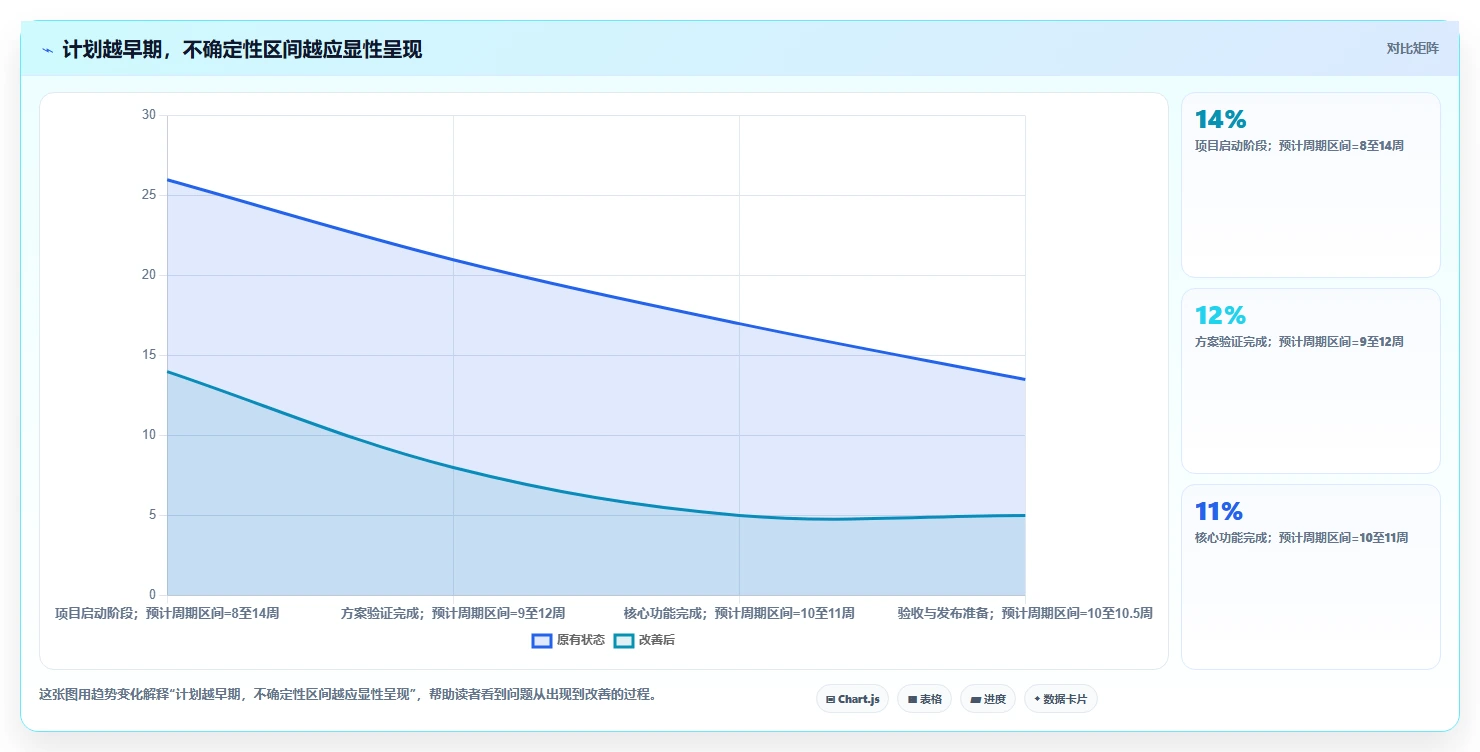The width and height of the screenshot is (1480, 752).
Task: Click card text 方案验证完成 9至12周
Action: pos(1299,342)
